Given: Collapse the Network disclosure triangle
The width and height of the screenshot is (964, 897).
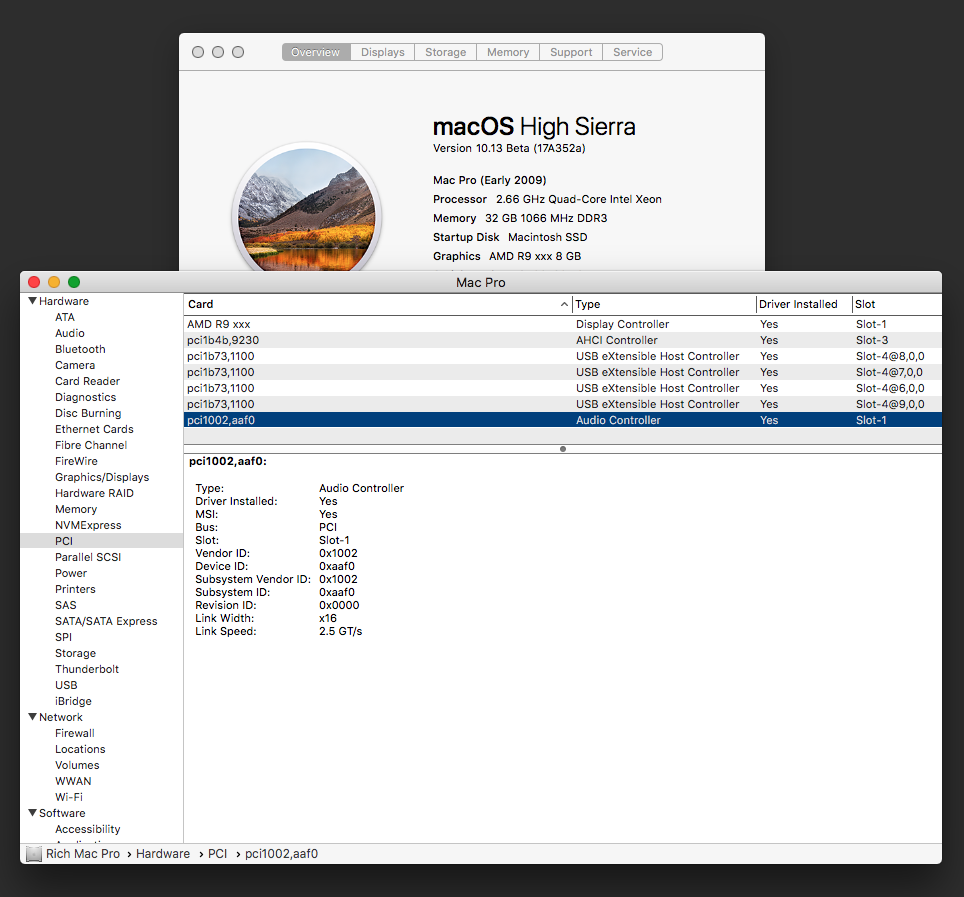Looking at the screenshot, I should 33,716.
